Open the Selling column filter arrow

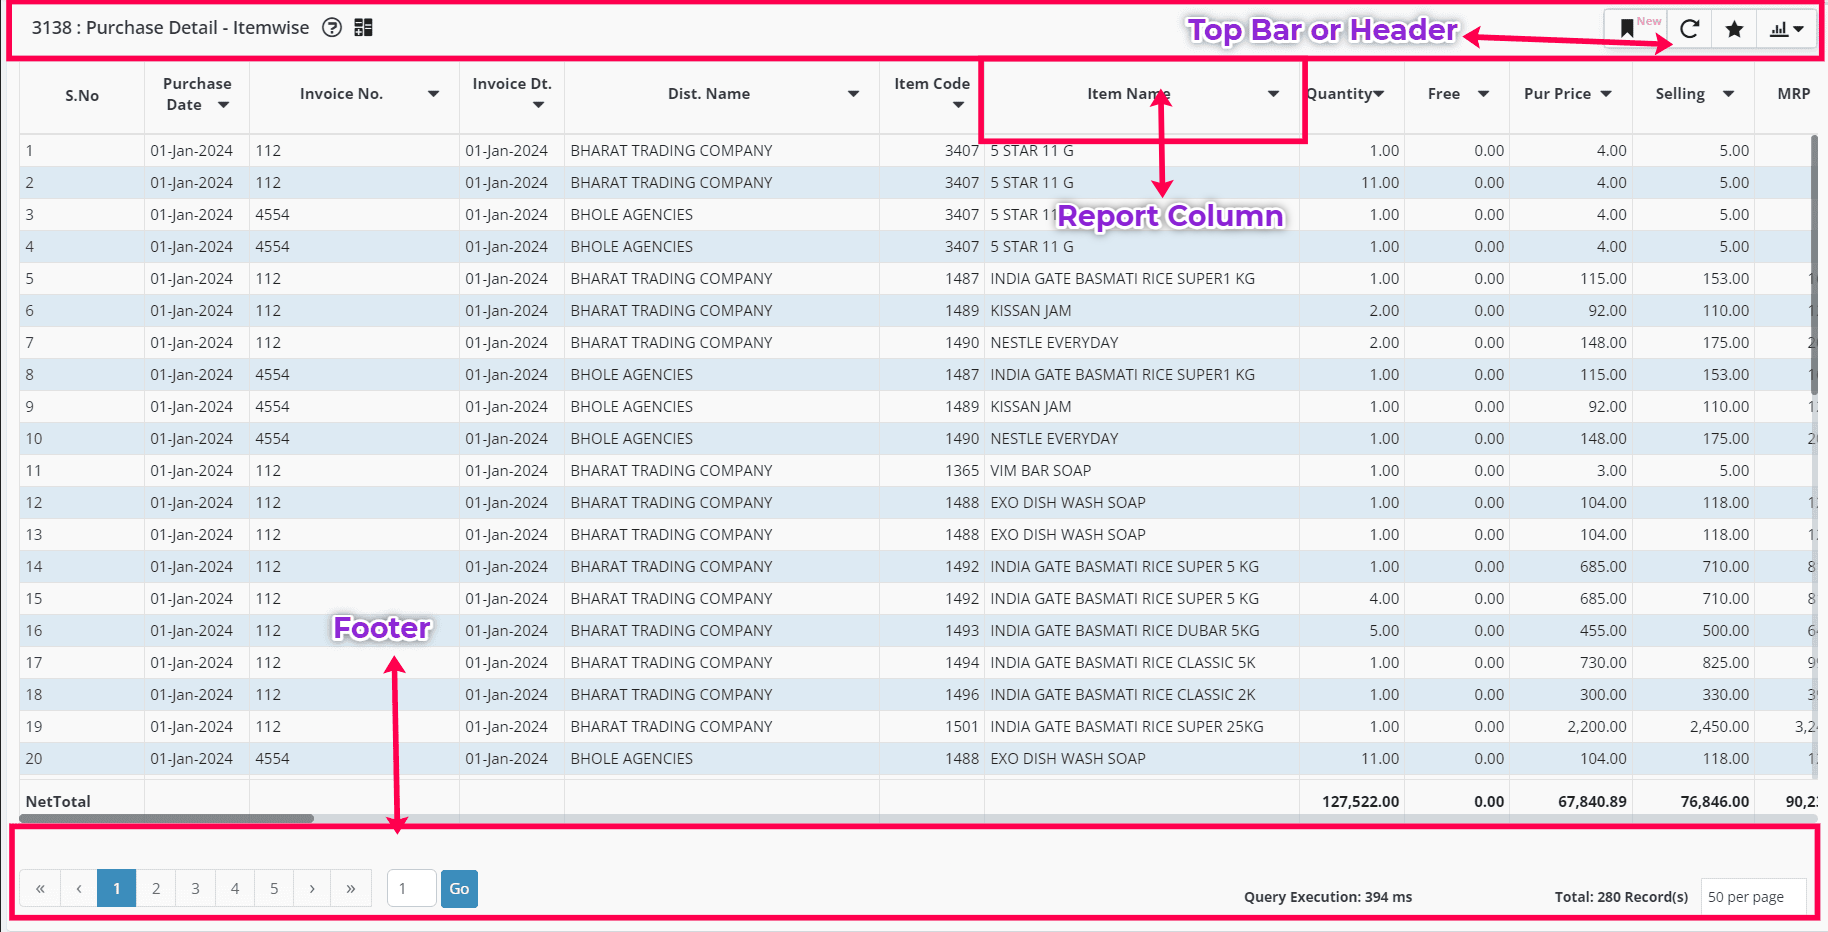[x=1728, y=94]
